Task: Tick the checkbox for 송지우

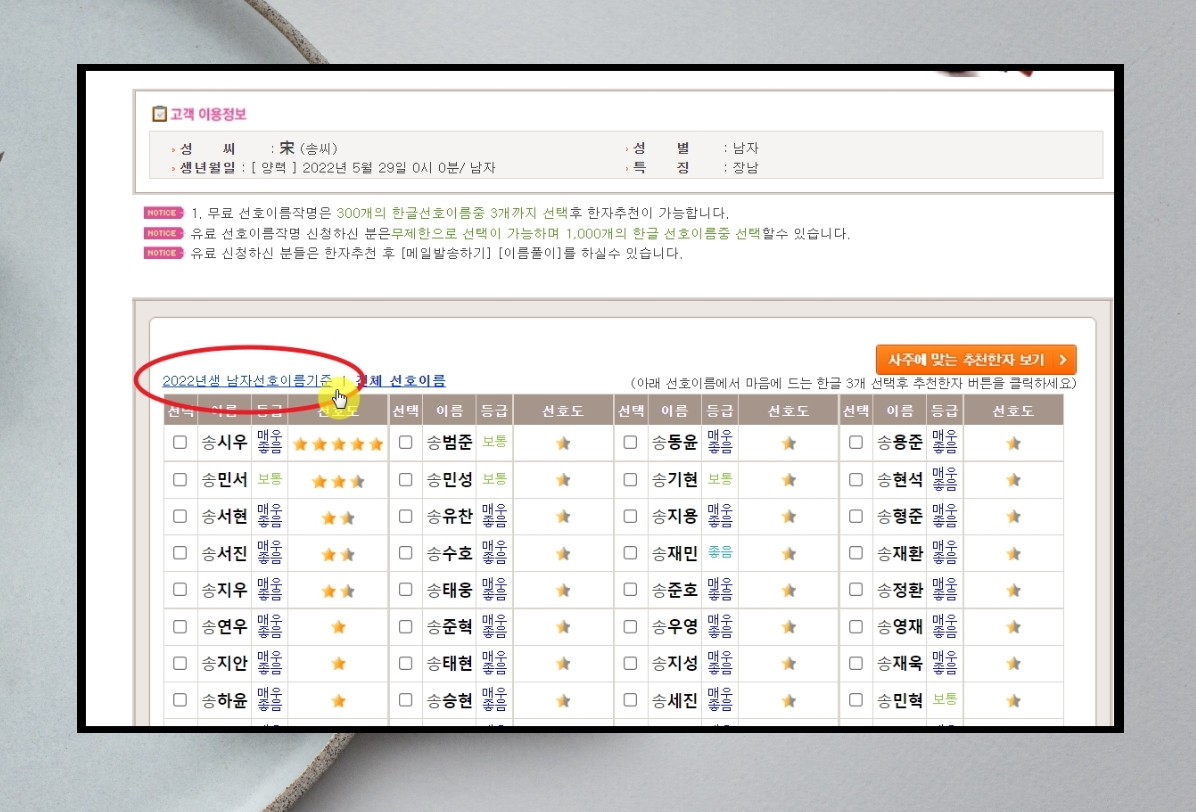Action: tap(180, 589)
